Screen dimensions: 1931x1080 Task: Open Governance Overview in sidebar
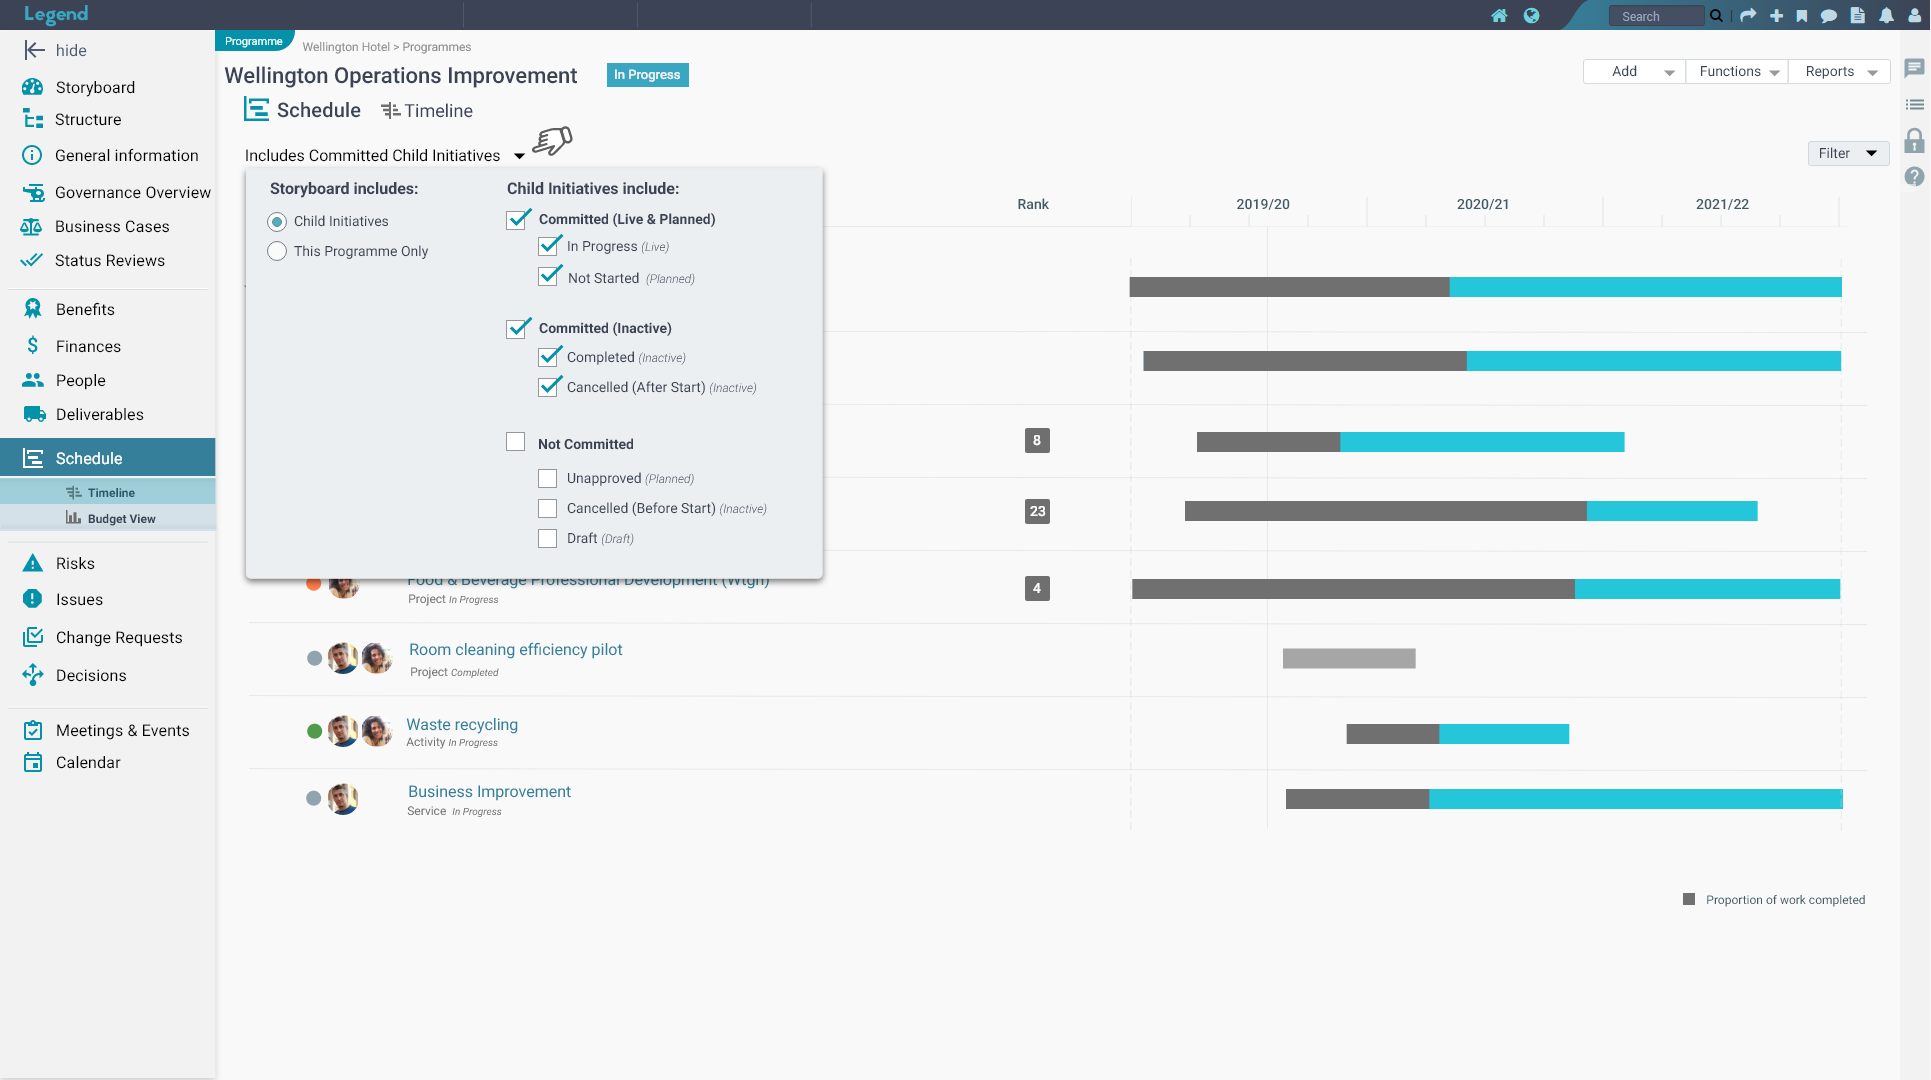click(133, 192)
